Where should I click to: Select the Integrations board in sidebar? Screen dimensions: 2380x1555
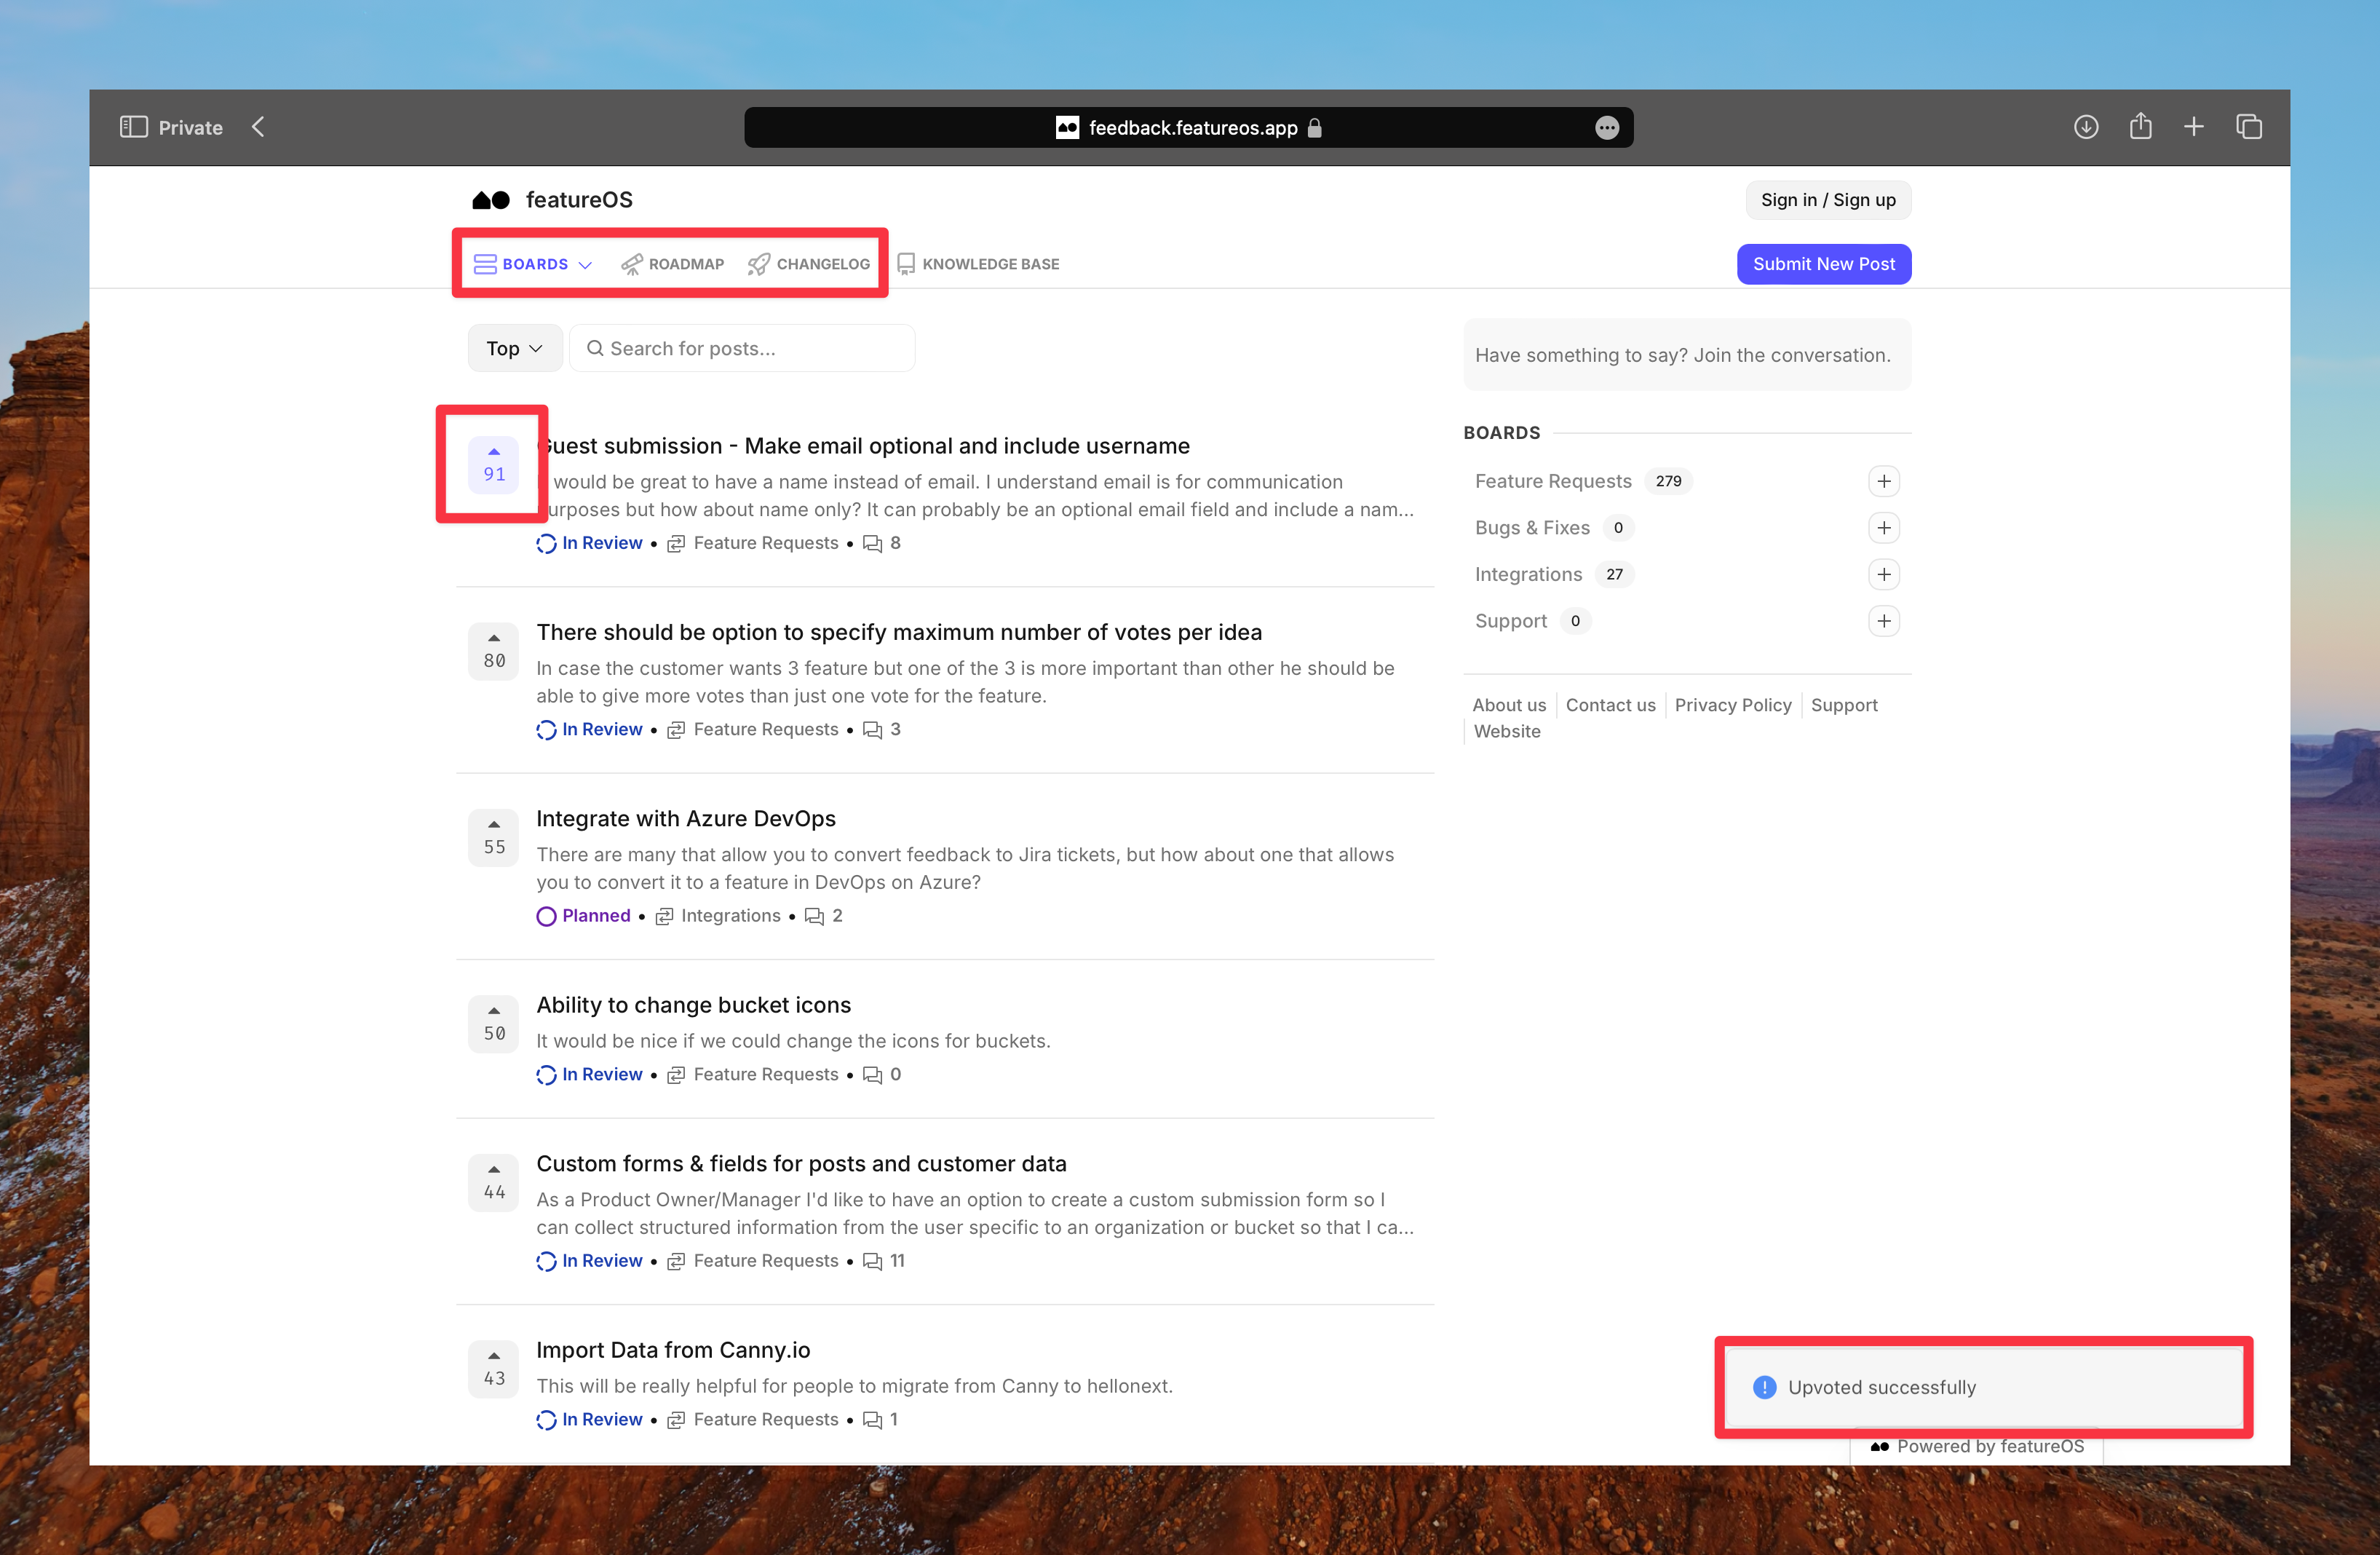[x=1528, y=574]
